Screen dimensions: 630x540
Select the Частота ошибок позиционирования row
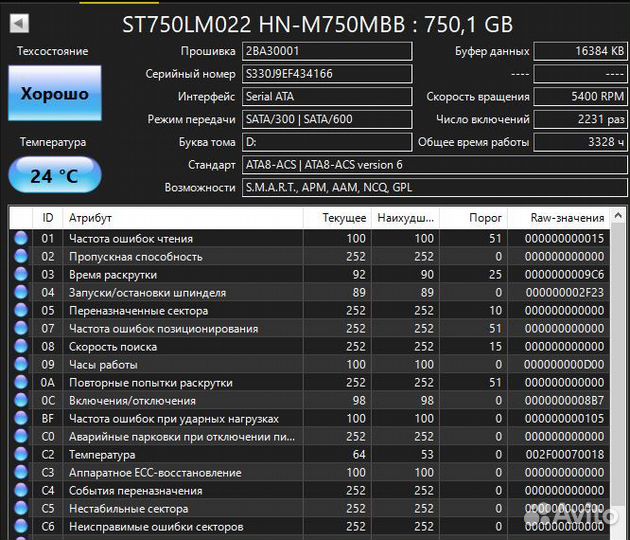coord(309,328)
